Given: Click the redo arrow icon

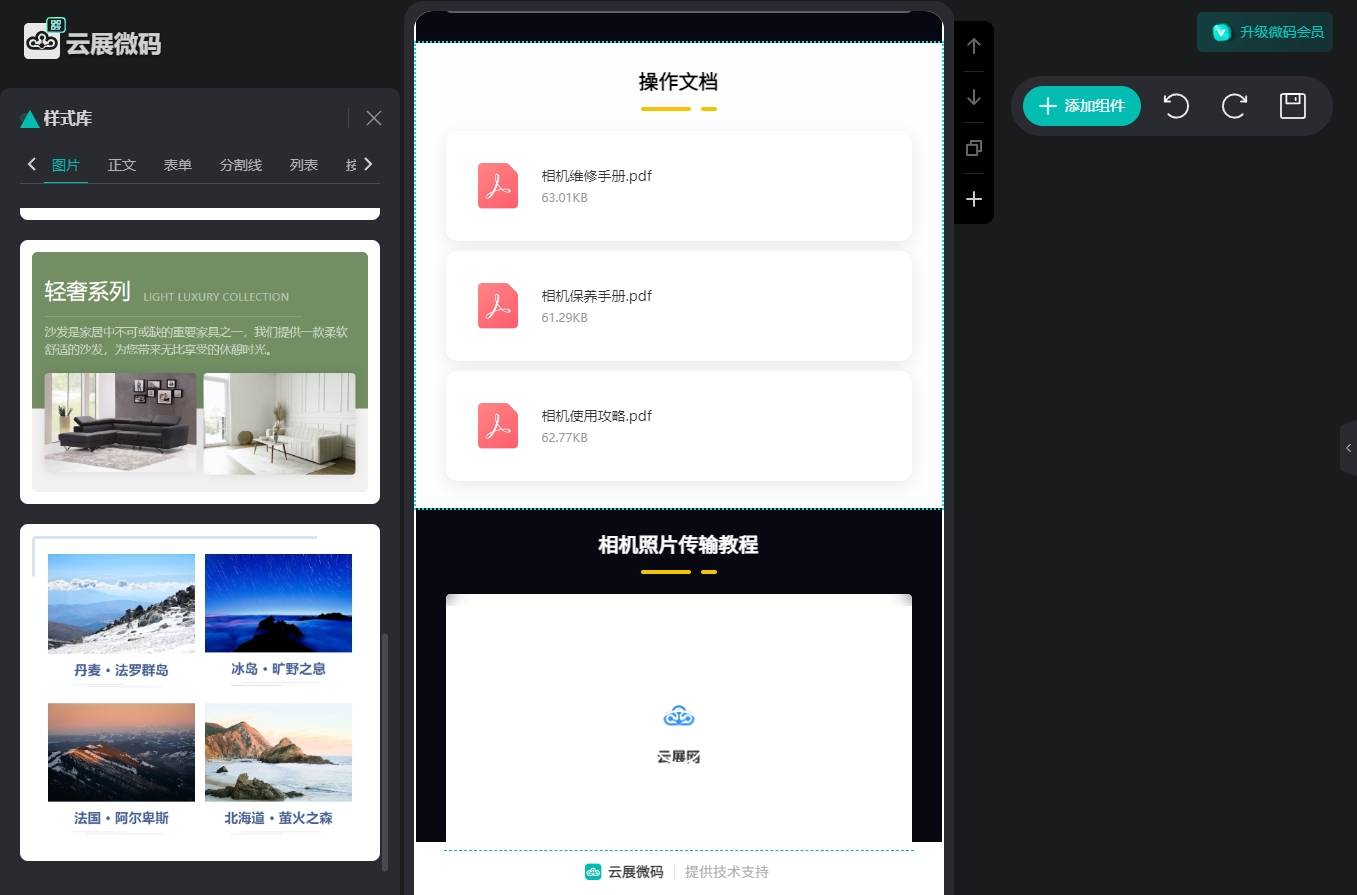Looking at the screenshot, I should click(1234, 106).
